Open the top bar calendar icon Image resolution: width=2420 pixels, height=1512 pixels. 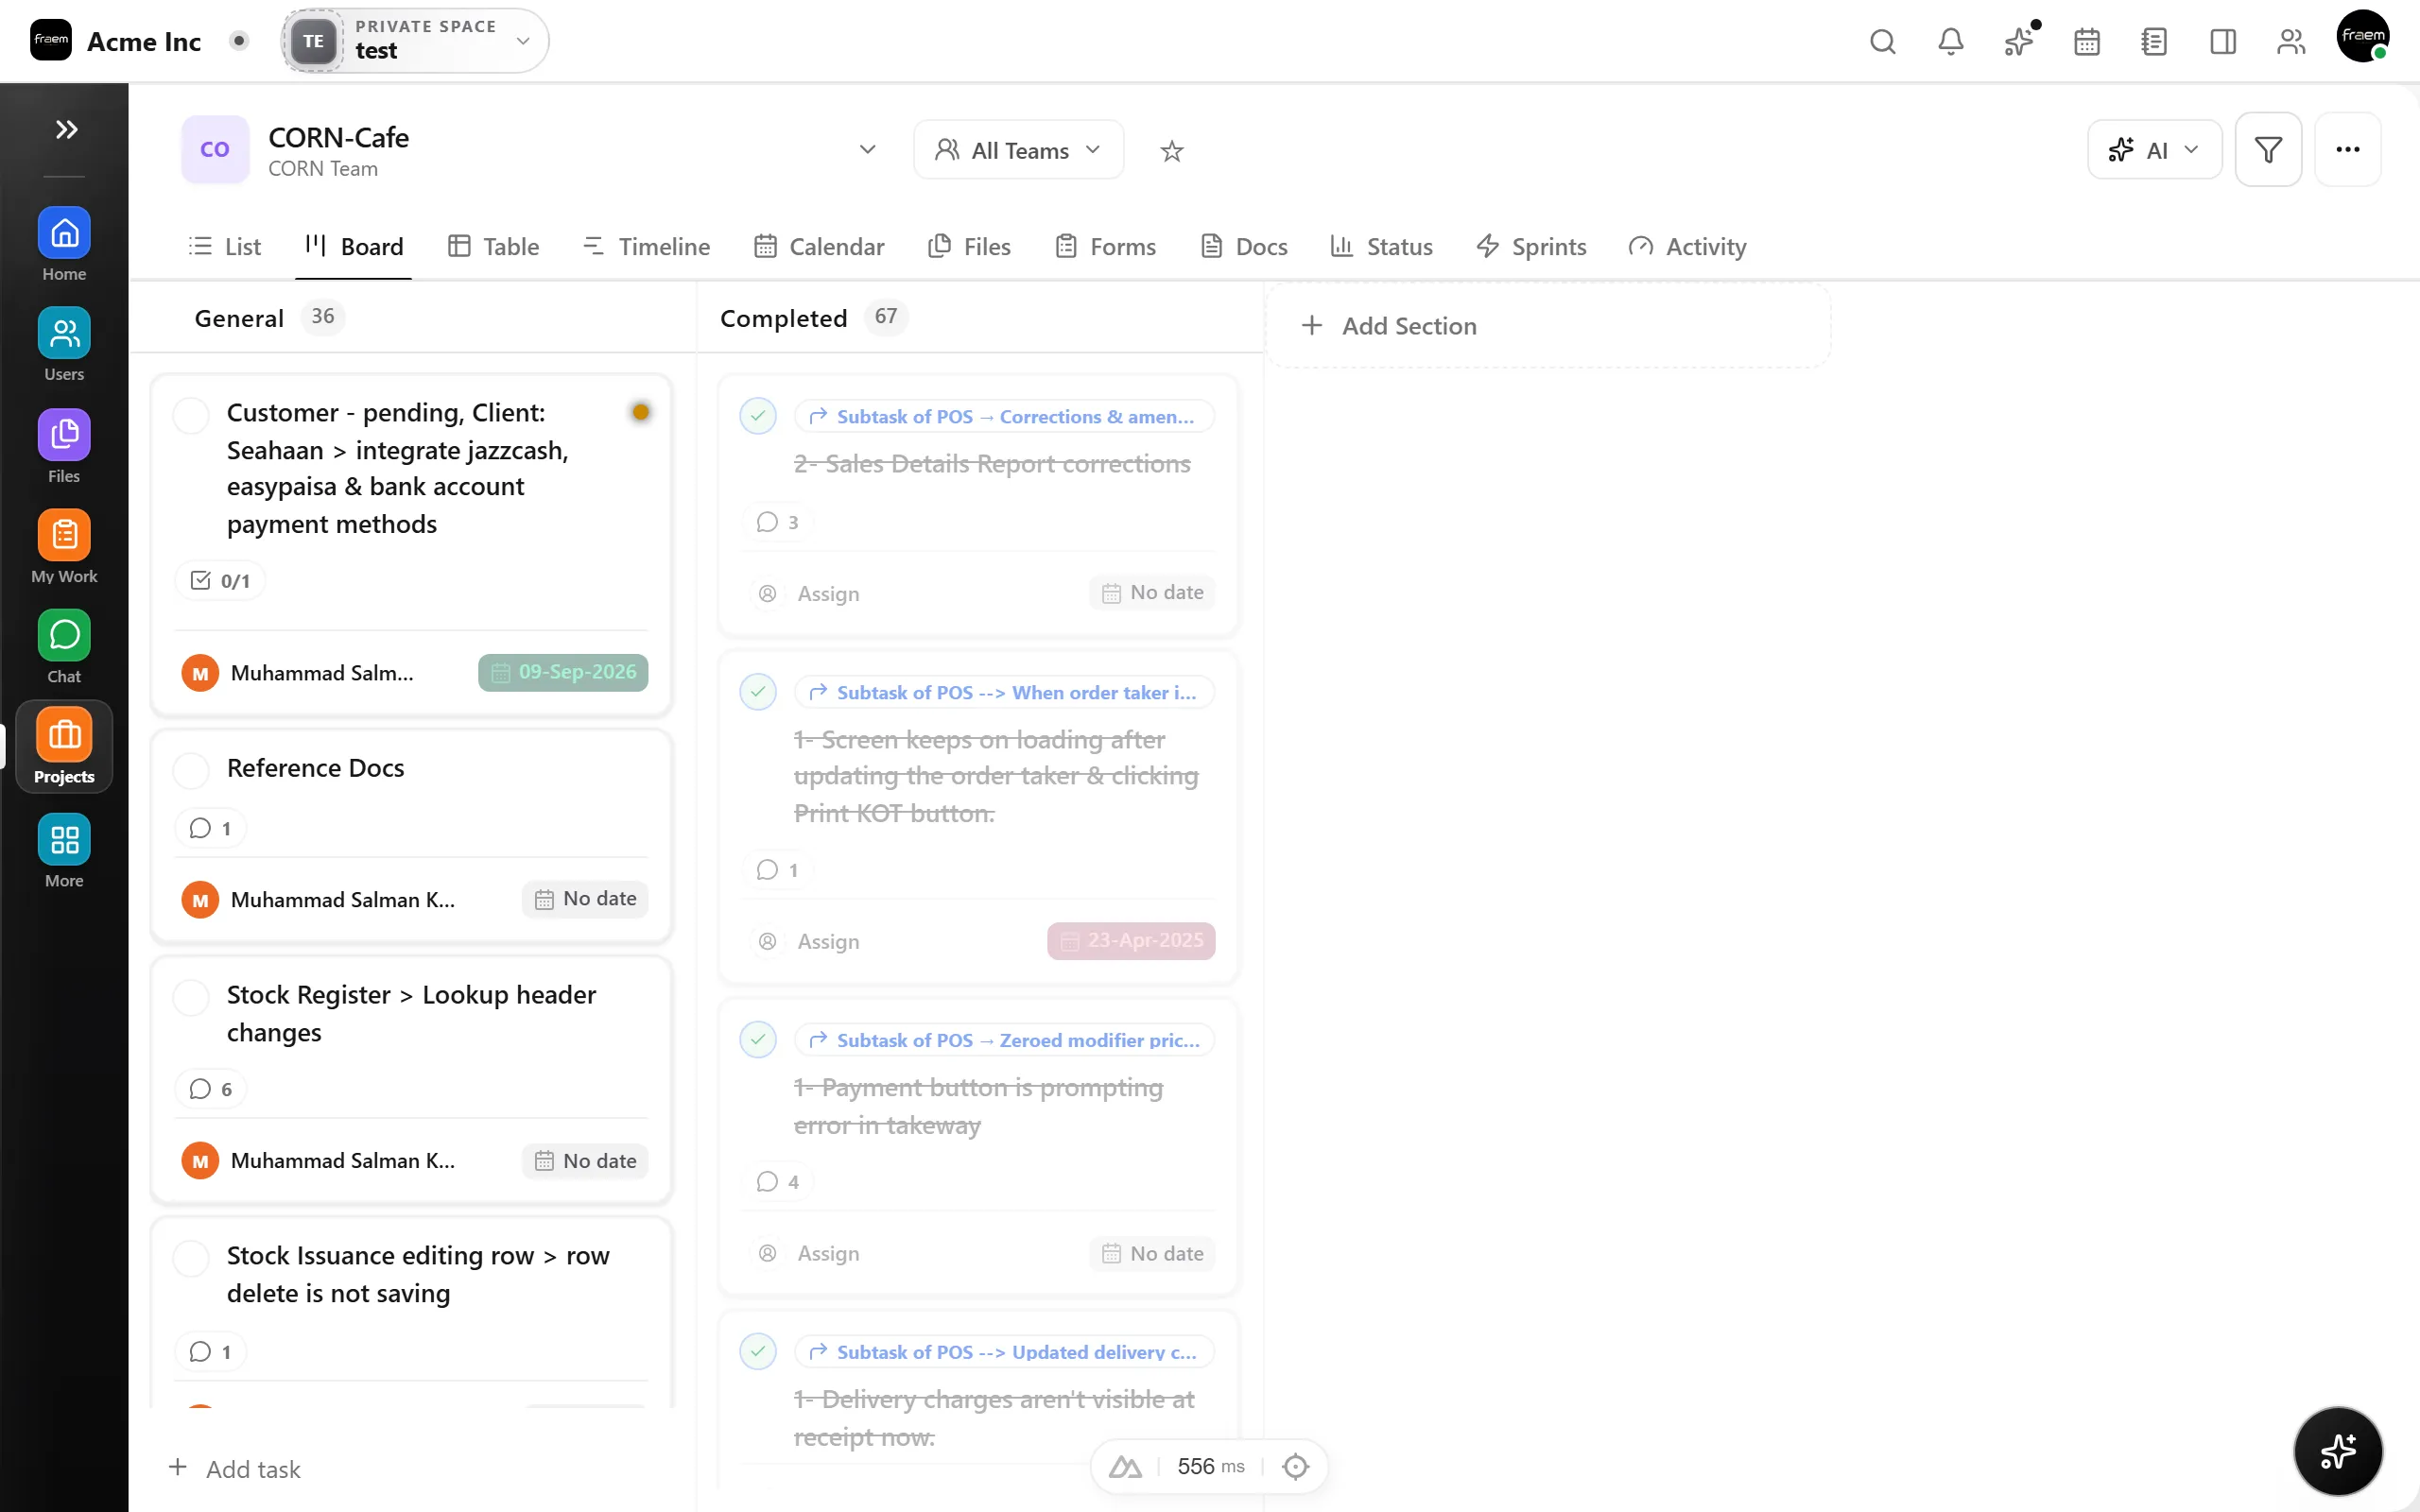[2086, 41]
